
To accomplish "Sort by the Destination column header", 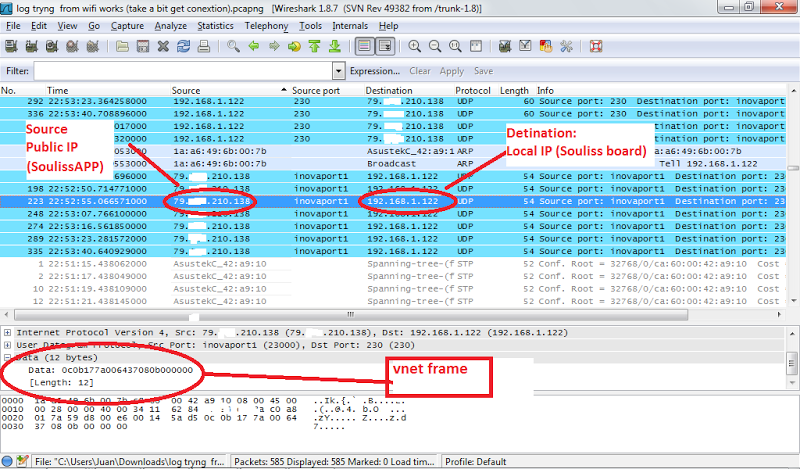I will 408,90.
